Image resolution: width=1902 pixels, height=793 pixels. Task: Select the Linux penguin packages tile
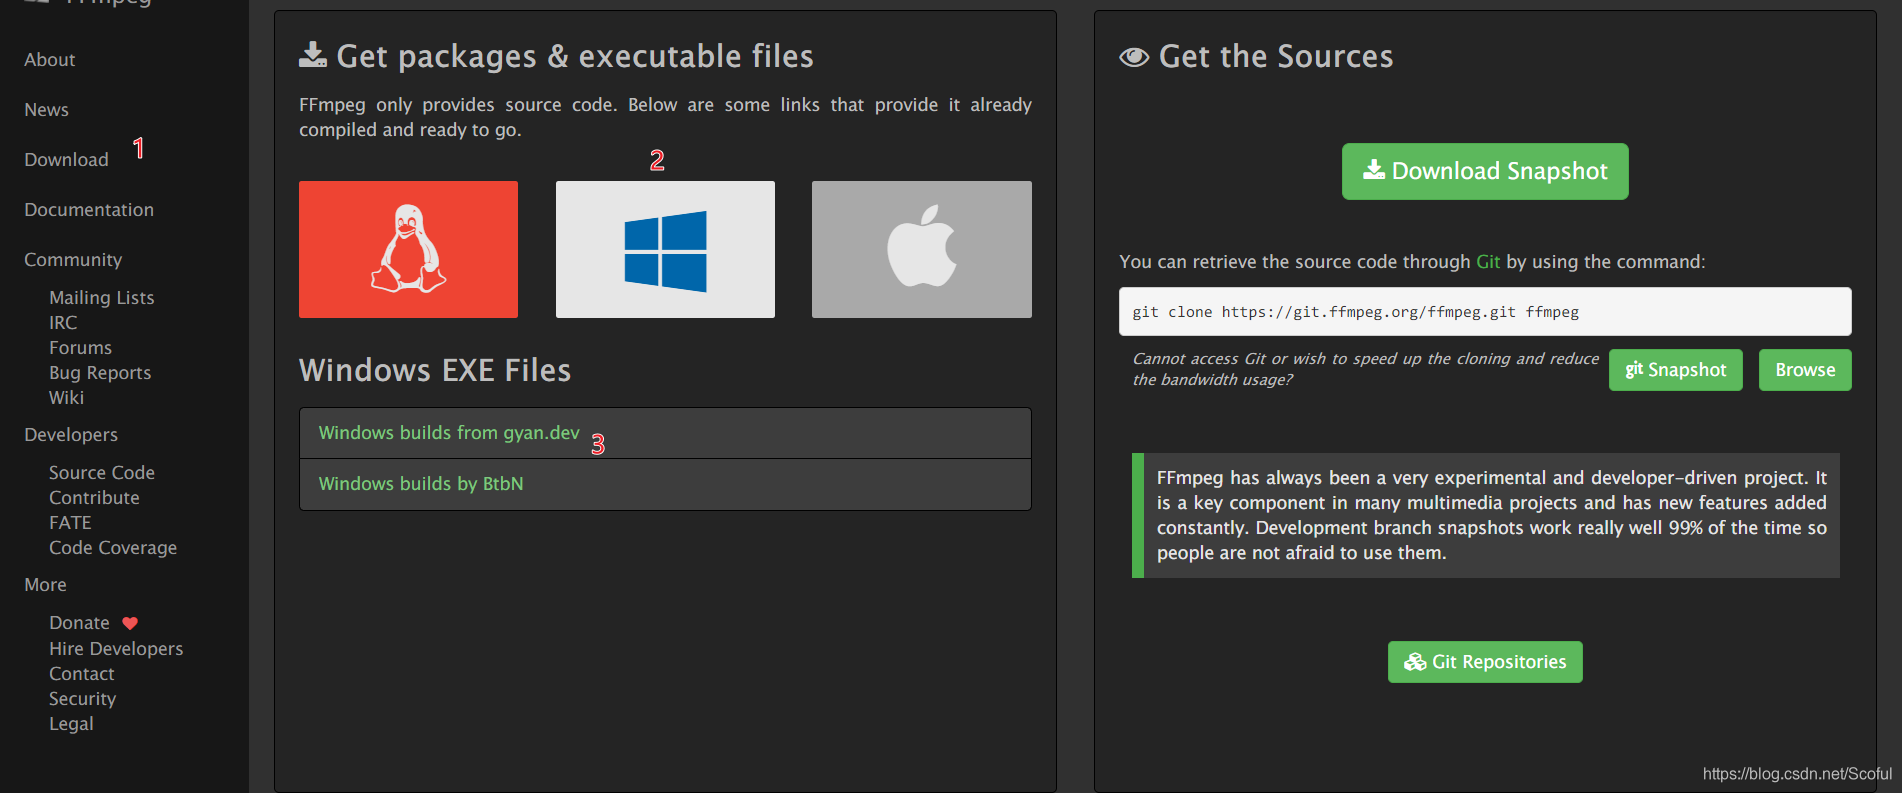pos(408,249)
